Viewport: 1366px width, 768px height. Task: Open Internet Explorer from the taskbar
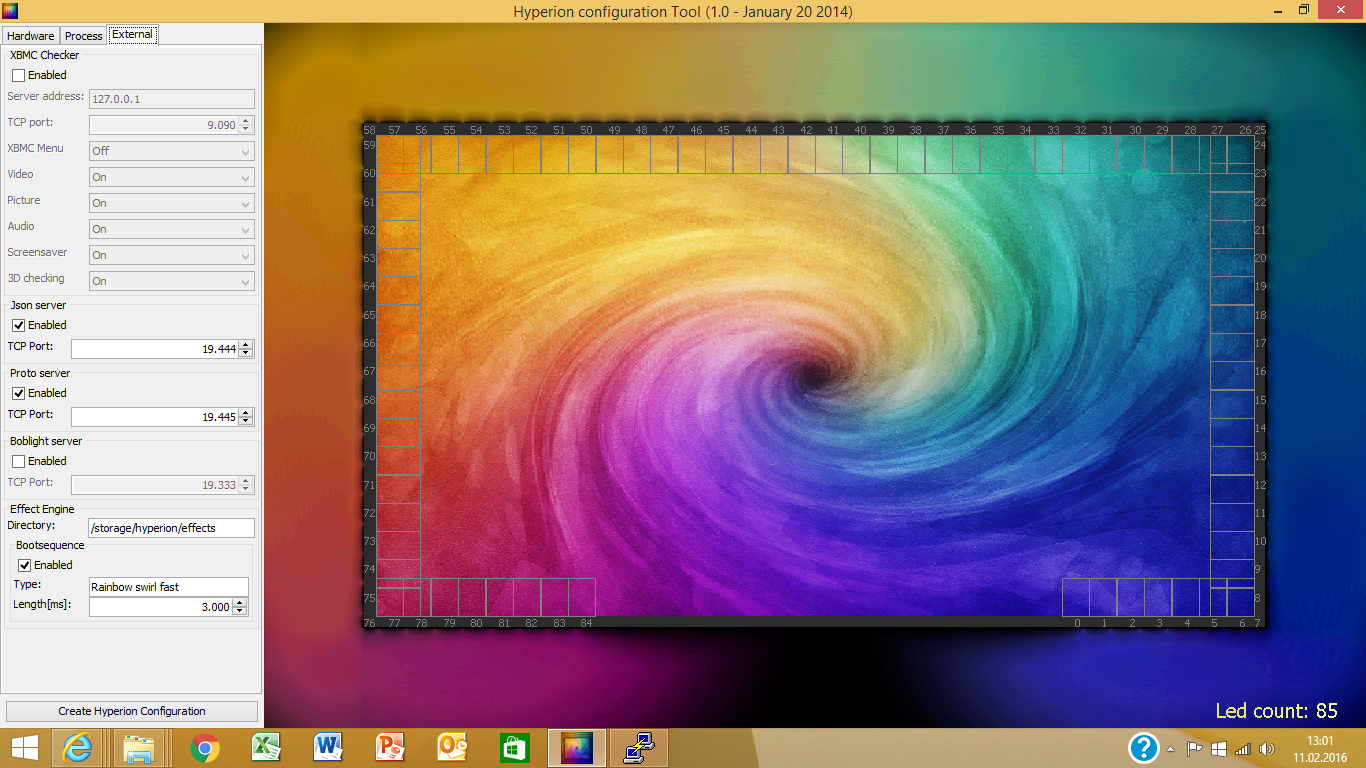[77, 748]
